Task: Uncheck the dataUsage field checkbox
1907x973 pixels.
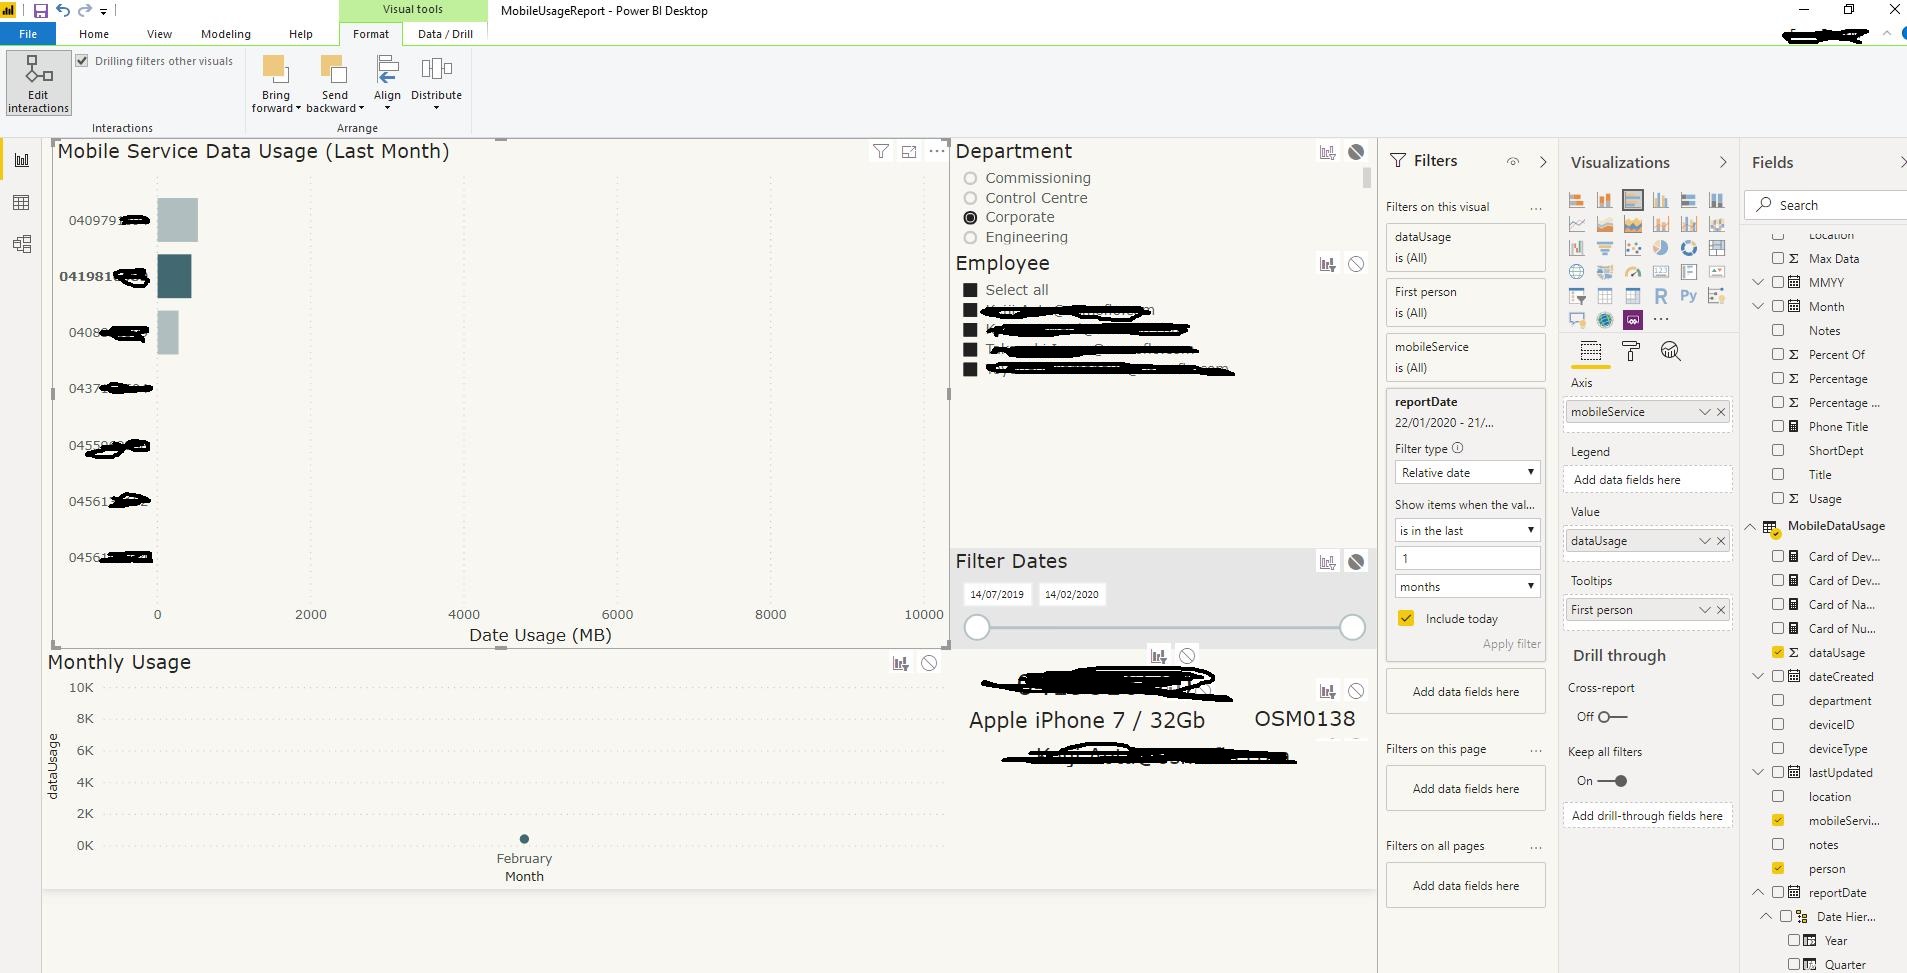Action: click(x=1778, y=652)
